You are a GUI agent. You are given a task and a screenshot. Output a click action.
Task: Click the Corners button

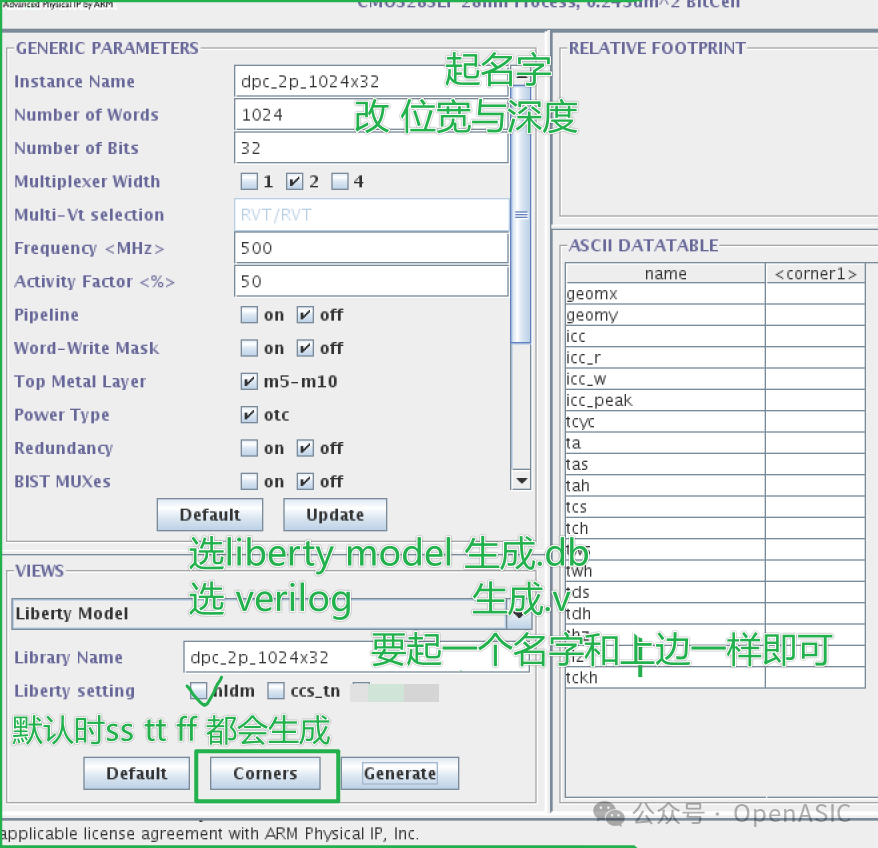click(265, 773)
